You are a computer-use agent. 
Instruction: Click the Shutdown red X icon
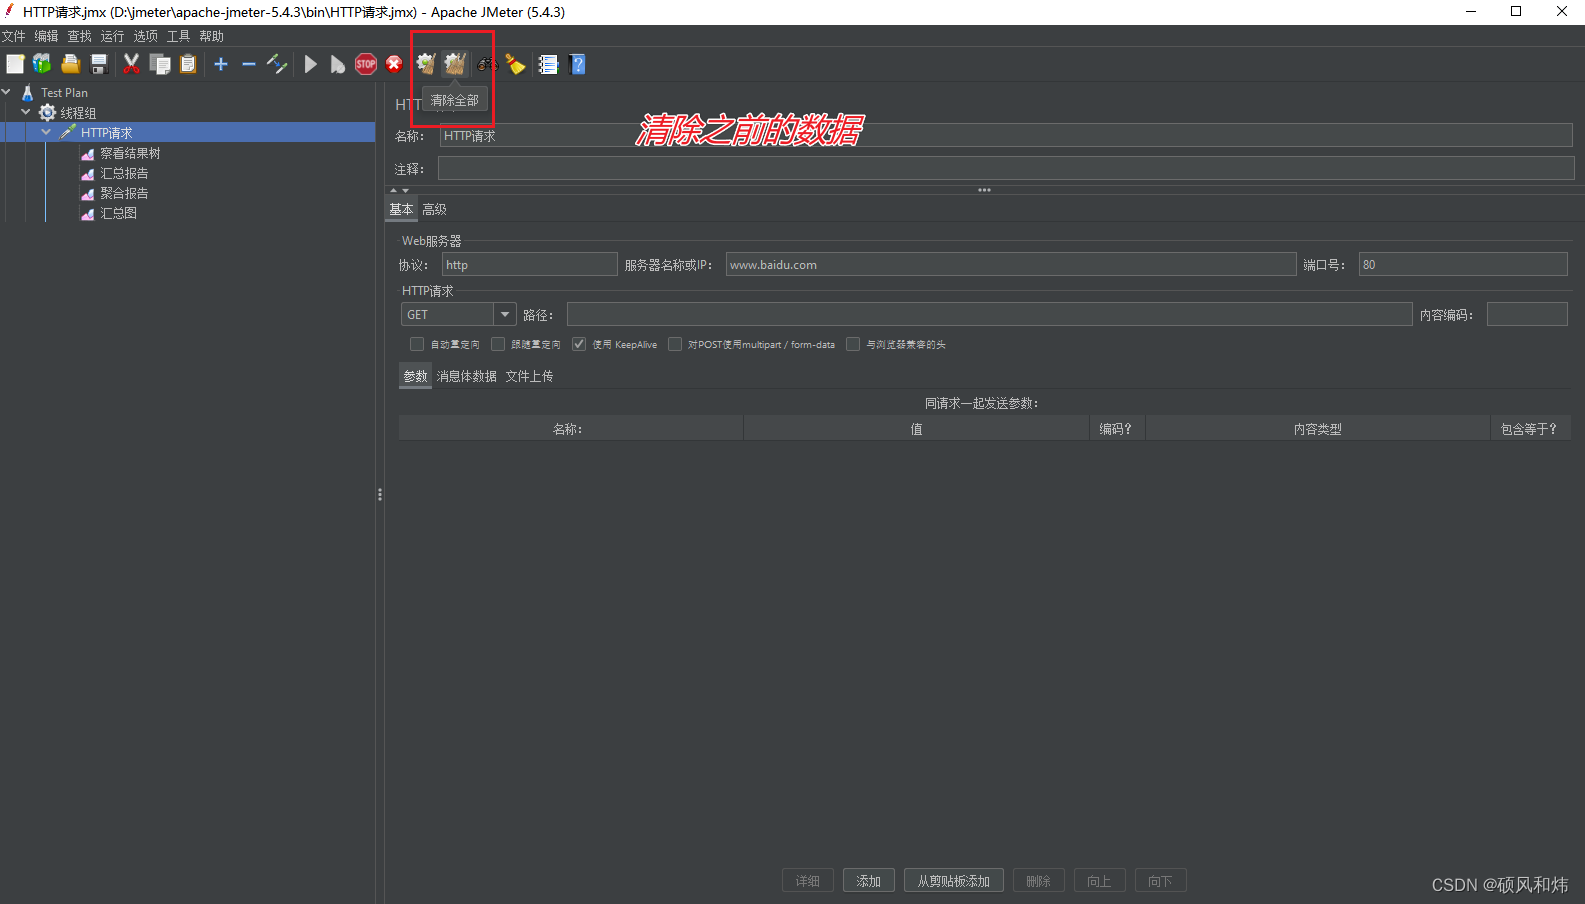[x=394, y=64]
